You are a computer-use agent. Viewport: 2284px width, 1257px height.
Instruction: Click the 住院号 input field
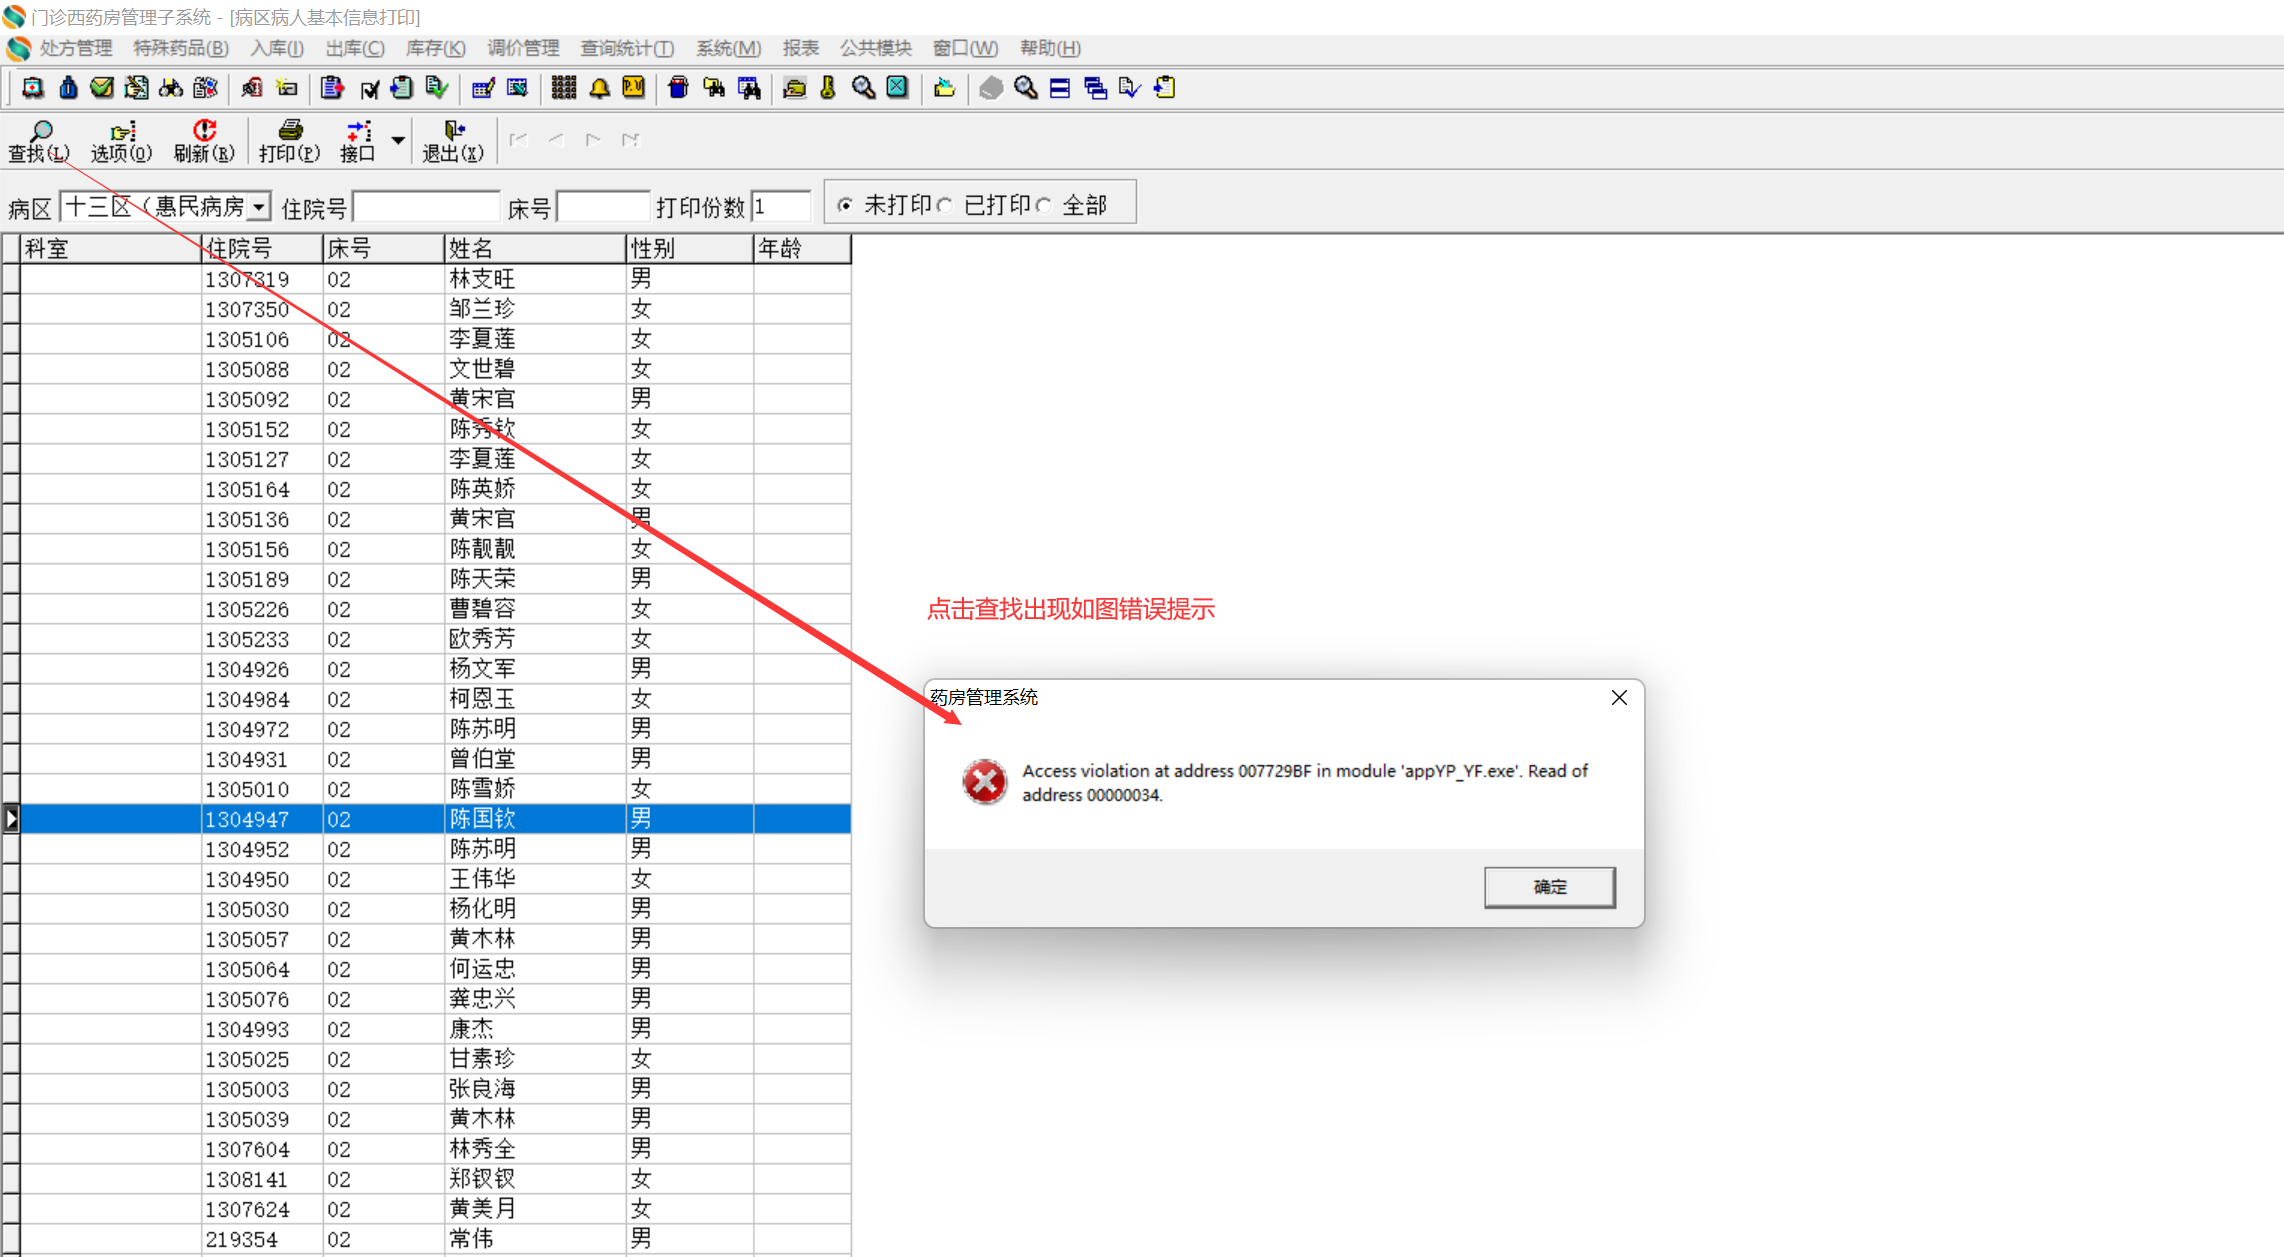tap(426, 207)
